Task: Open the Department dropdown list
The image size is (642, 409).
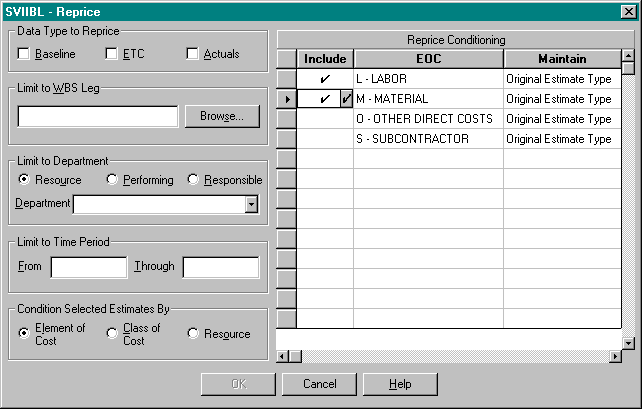Action: [251, 204]
